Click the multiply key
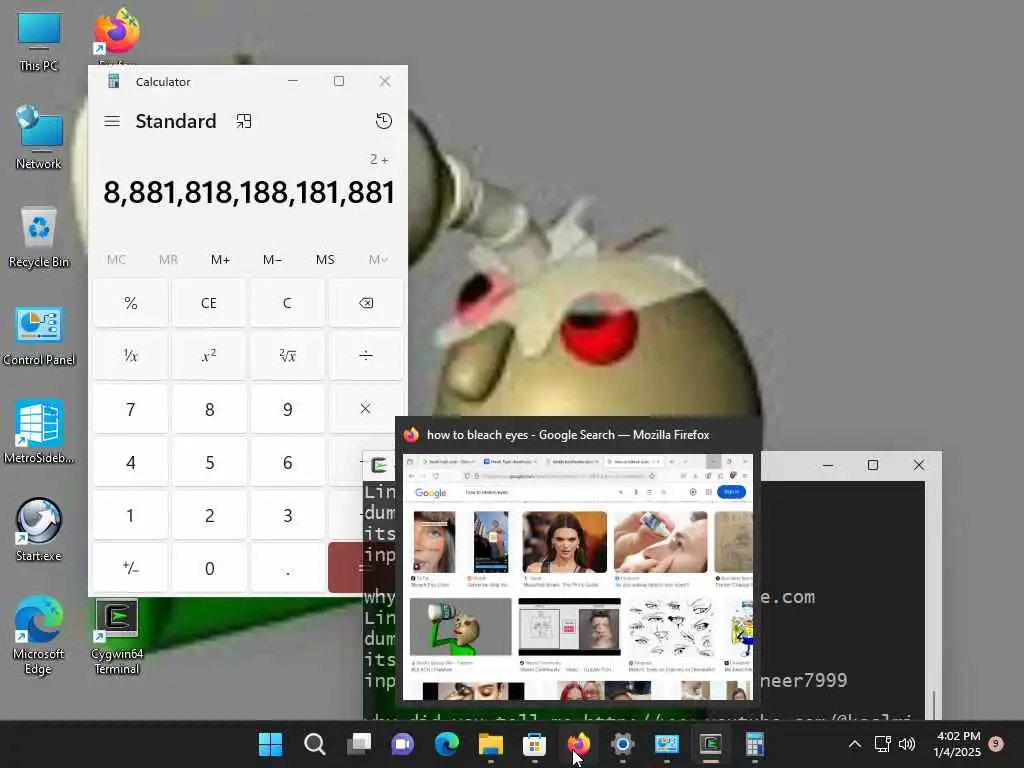The image size is (1024, 768). coord(366,409)
